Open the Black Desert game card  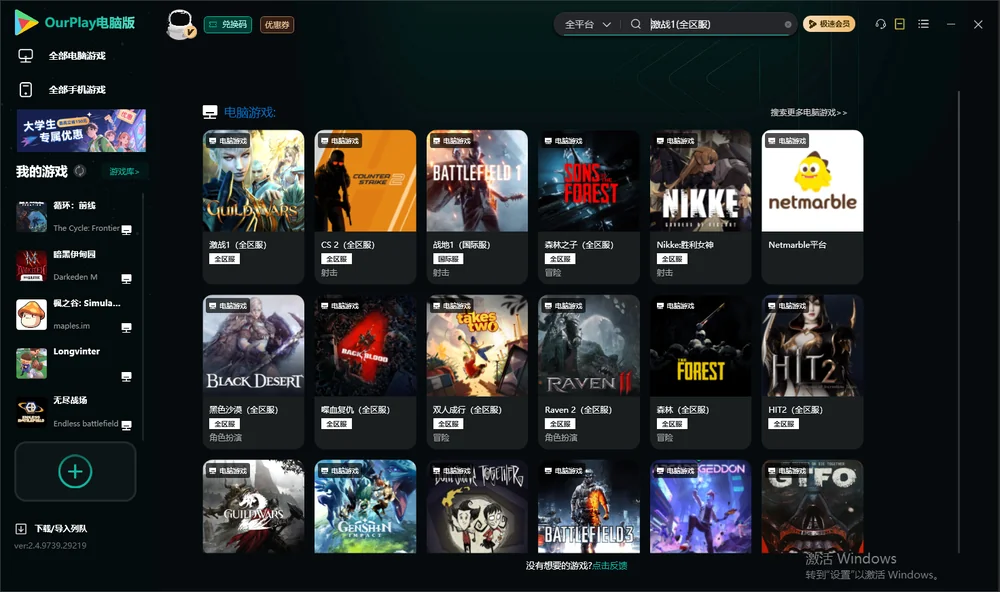pos(254,371)
